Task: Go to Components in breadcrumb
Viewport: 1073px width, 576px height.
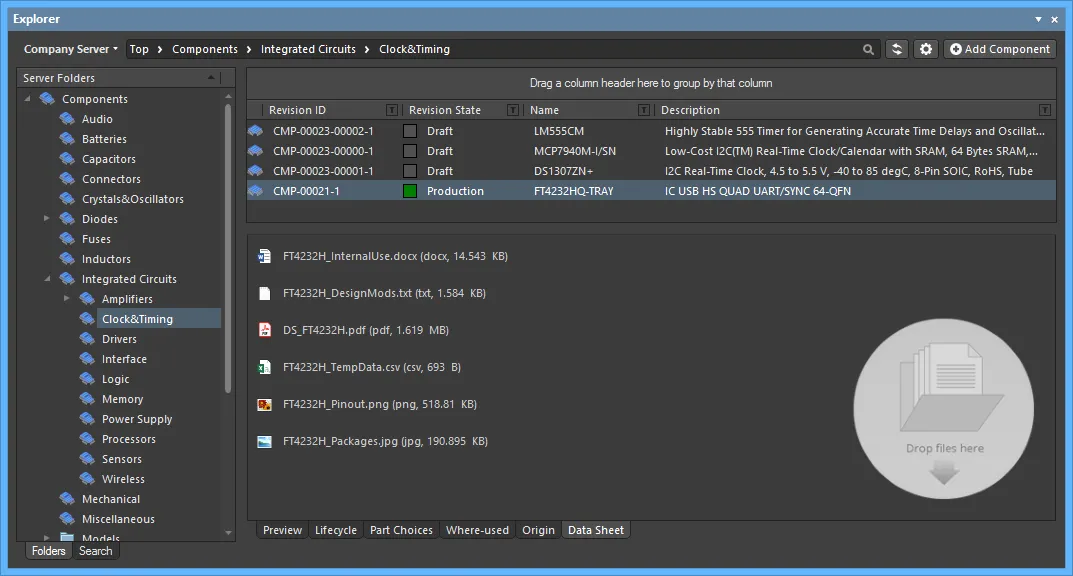Action: 205,49
